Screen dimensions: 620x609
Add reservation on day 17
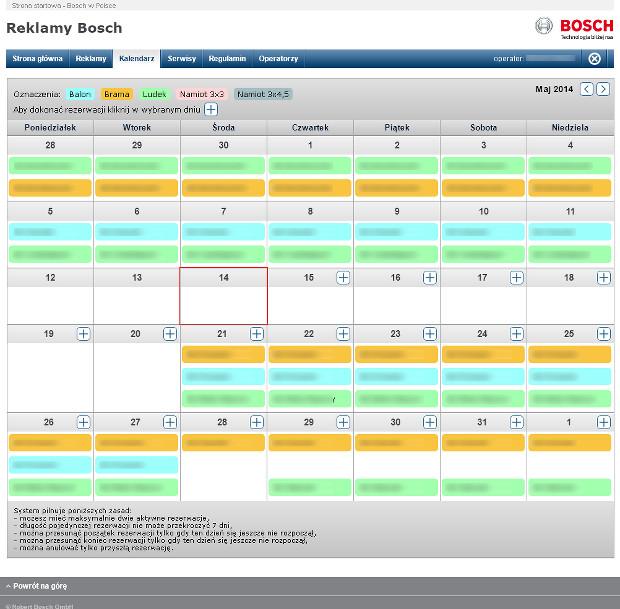pos(516,278)
